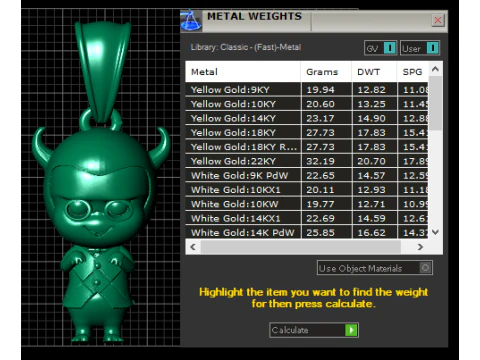The image size is (480, 360).
Task: Click the pendant bail in viewport
Action: [102, 72]
